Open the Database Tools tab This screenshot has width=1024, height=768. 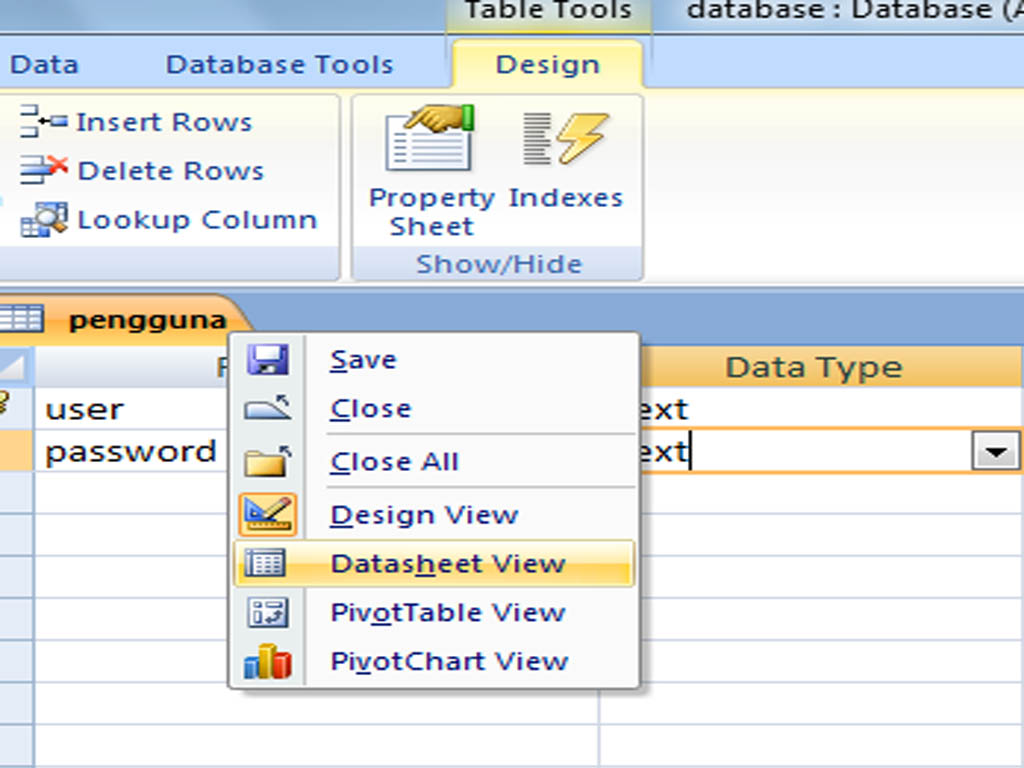coord(280,64)
